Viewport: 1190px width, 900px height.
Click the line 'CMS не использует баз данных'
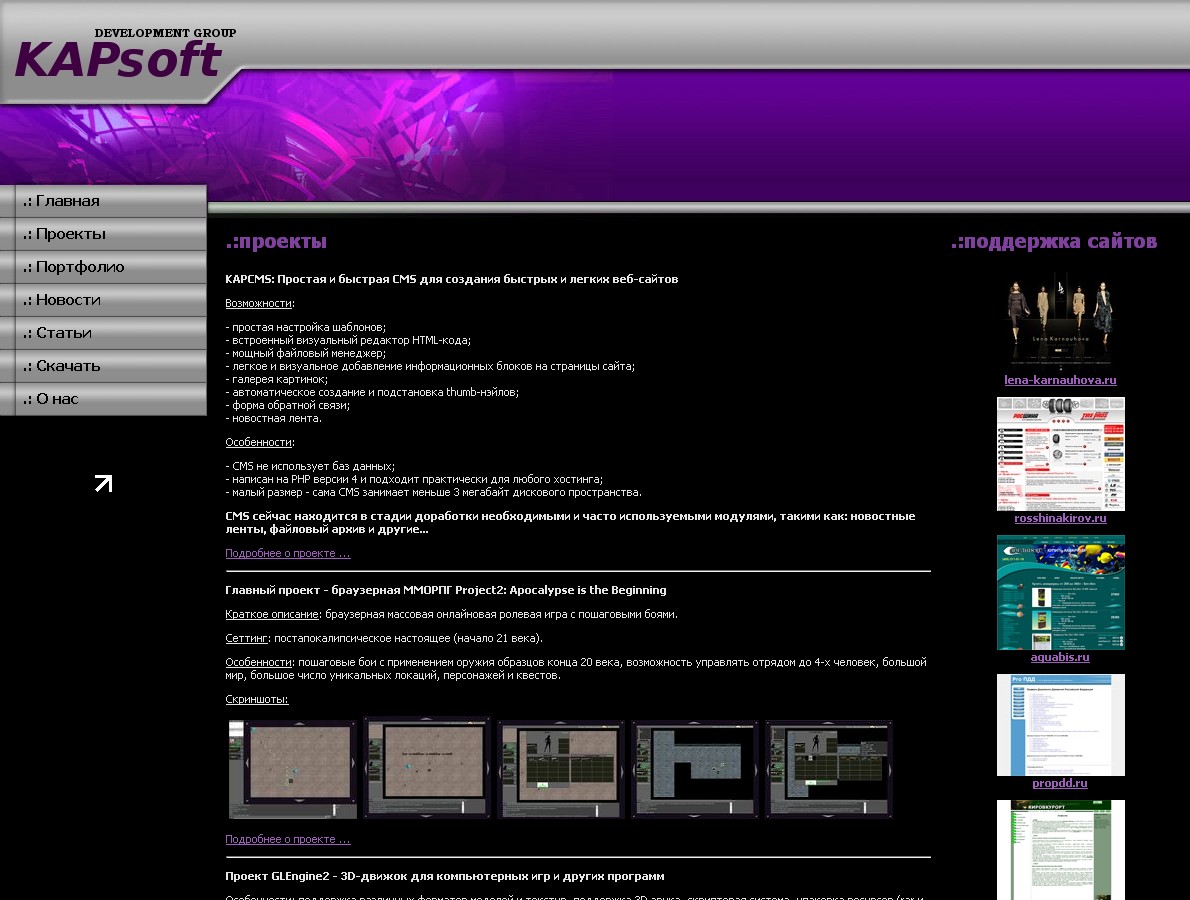click(310, 467)
